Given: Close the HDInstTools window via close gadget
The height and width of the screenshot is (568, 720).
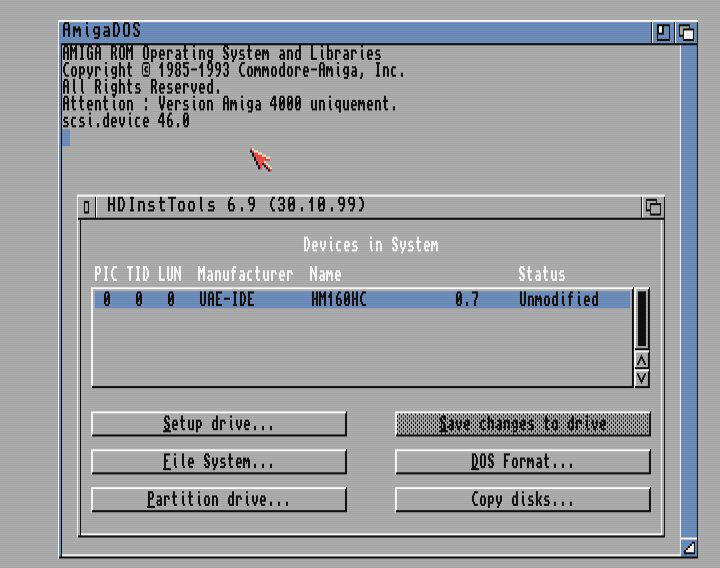Looking at the screenshot, I should [x=87, y=207].
